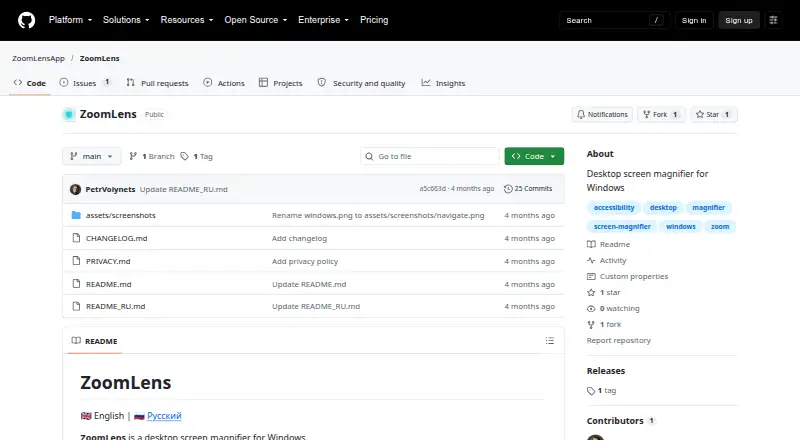Open the Activity link in About

pos(607,260)
